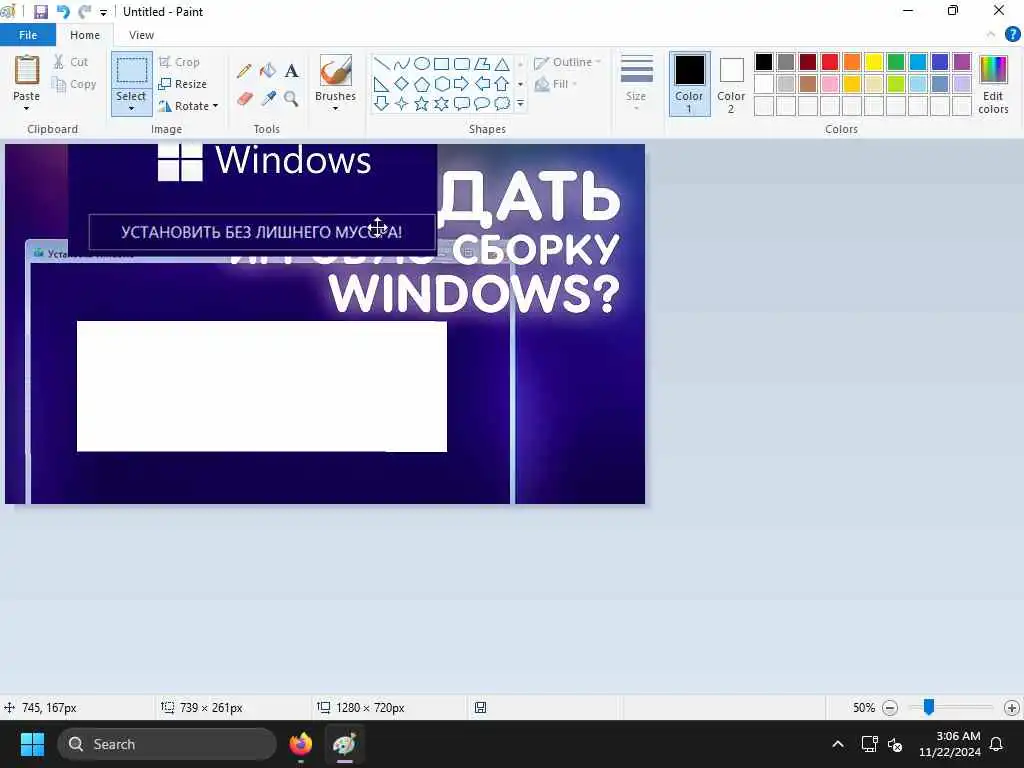The width and height of the screenshot is (1024, 768).
Task: Click the zoom in plus button
Action: click(x=1012, y=707)
